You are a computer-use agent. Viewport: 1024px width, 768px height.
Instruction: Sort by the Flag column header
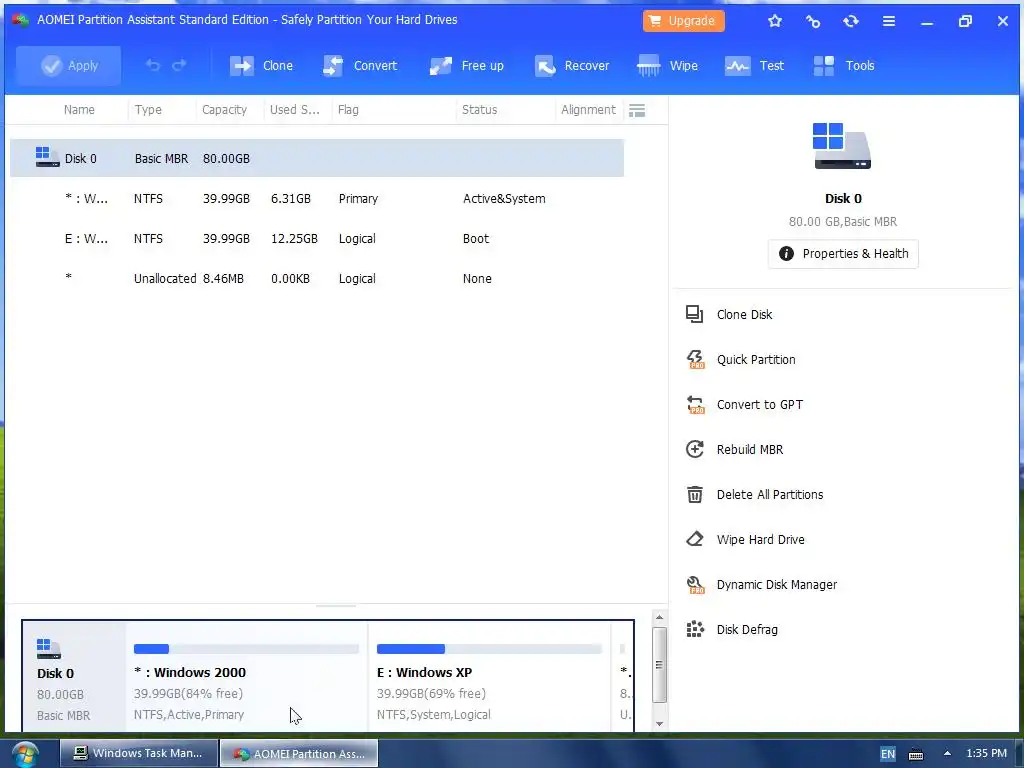[x=348, y=110]
